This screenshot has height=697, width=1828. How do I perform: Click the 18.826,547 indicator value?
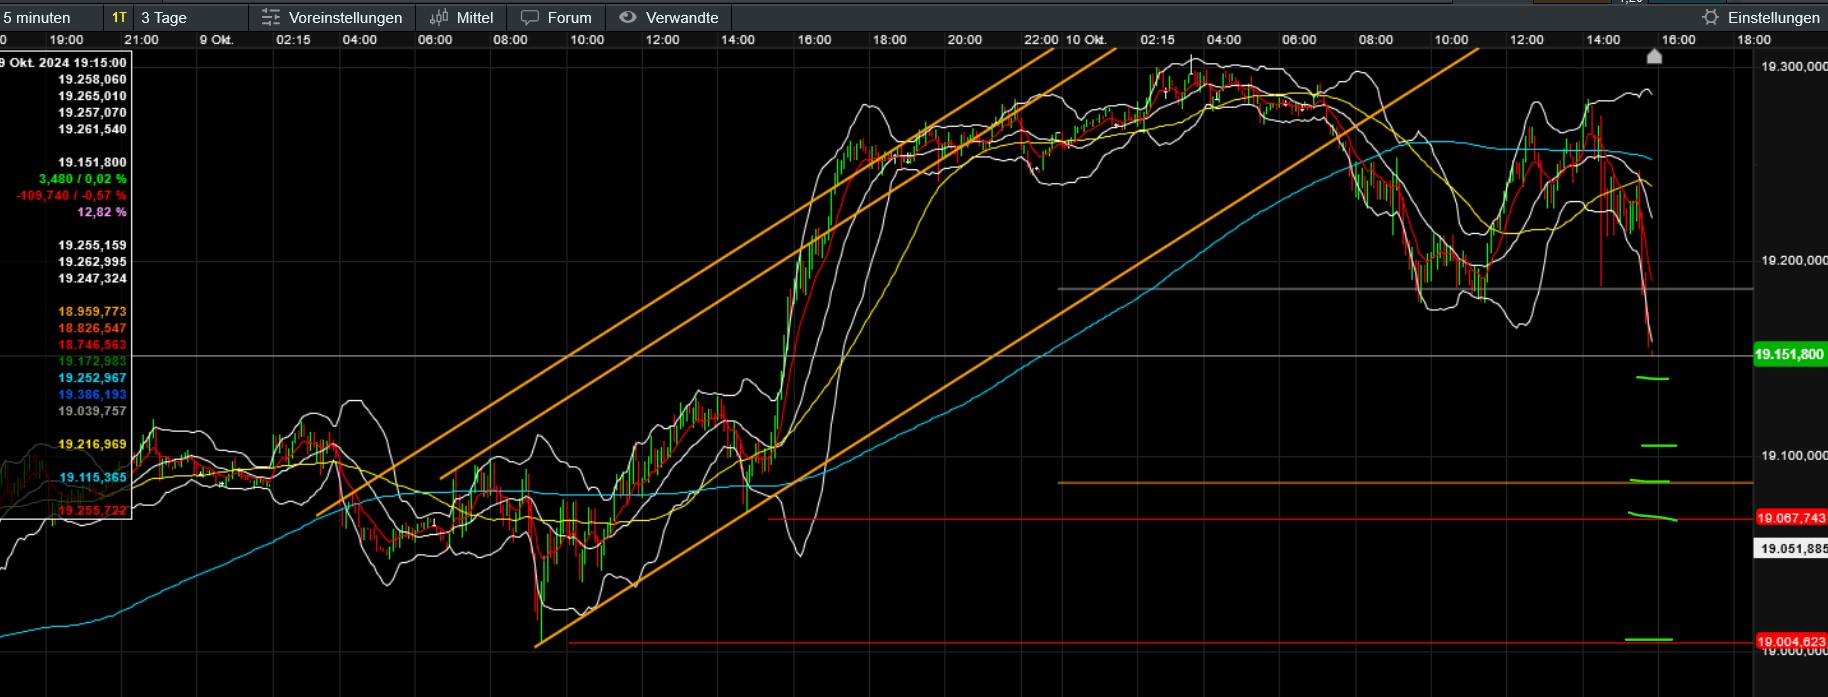(92, 328)
